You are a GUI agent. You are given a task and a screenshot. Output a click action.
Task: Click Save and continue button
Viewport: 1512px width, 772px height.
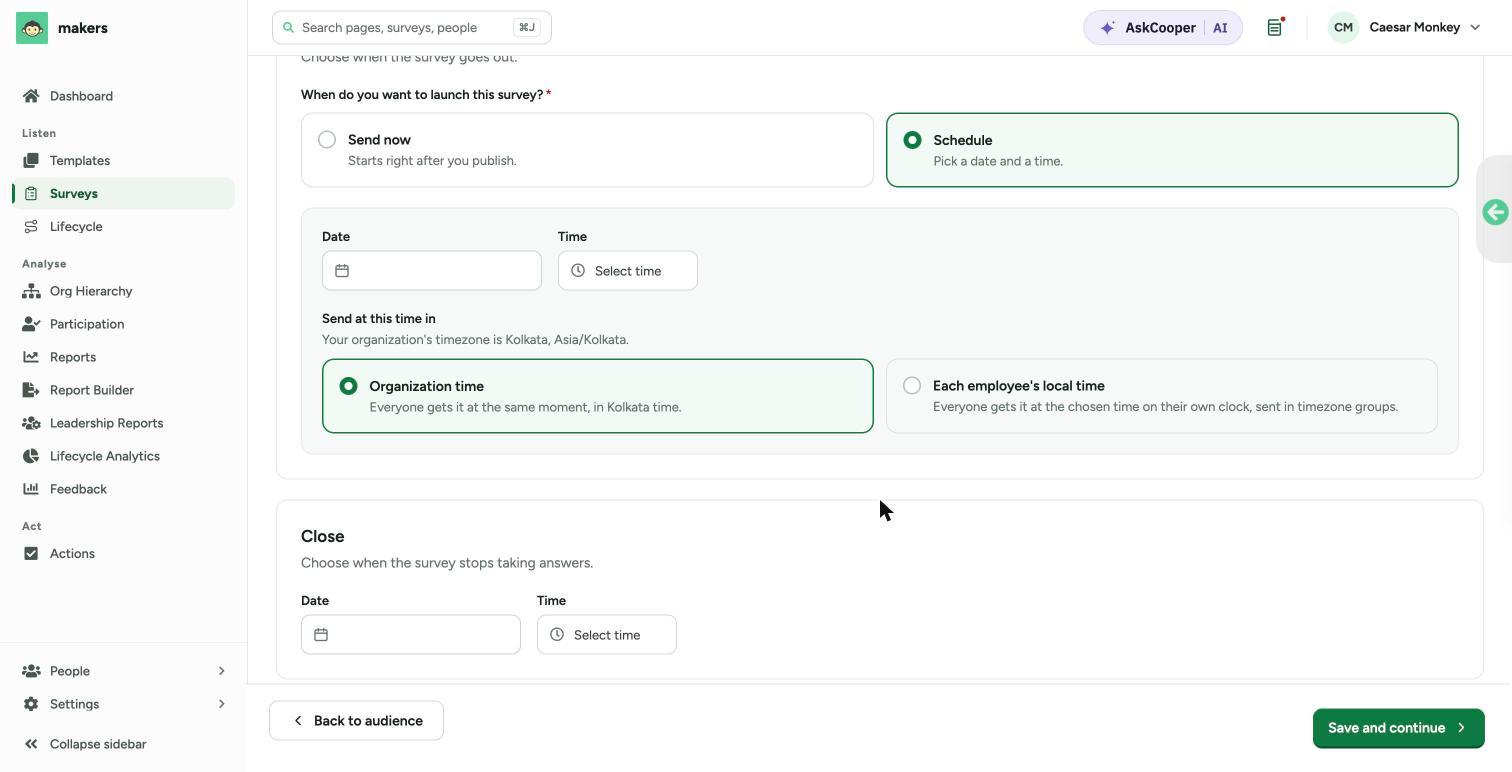tap(1398, 728)
